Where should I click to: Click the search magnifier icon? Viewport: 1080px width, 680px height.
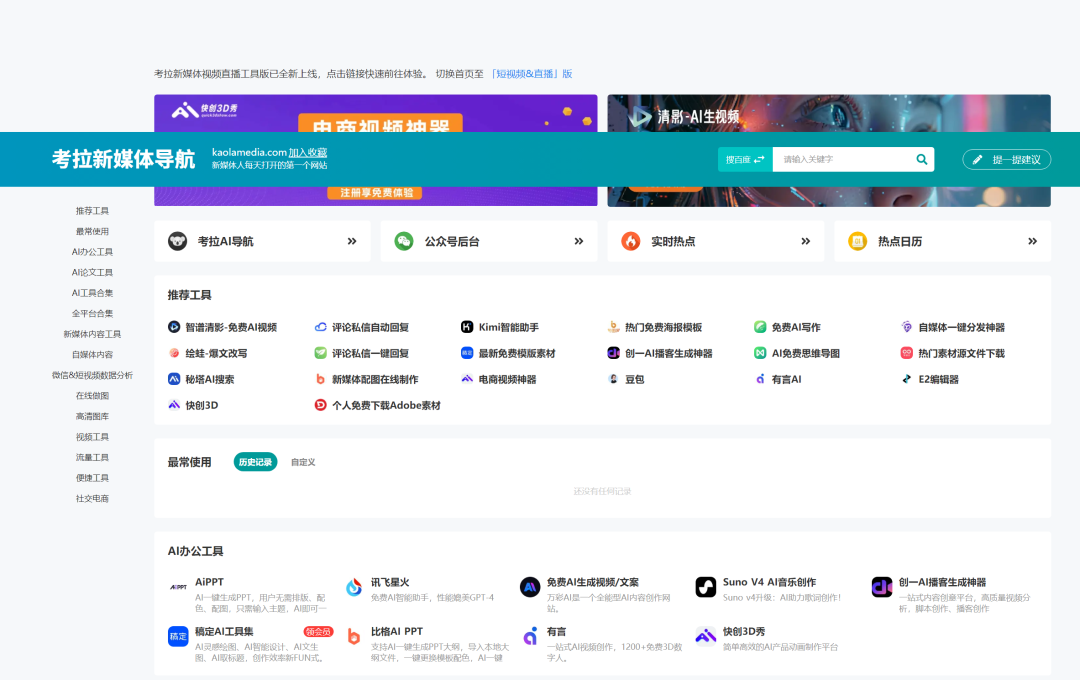(x=921, y=159)
